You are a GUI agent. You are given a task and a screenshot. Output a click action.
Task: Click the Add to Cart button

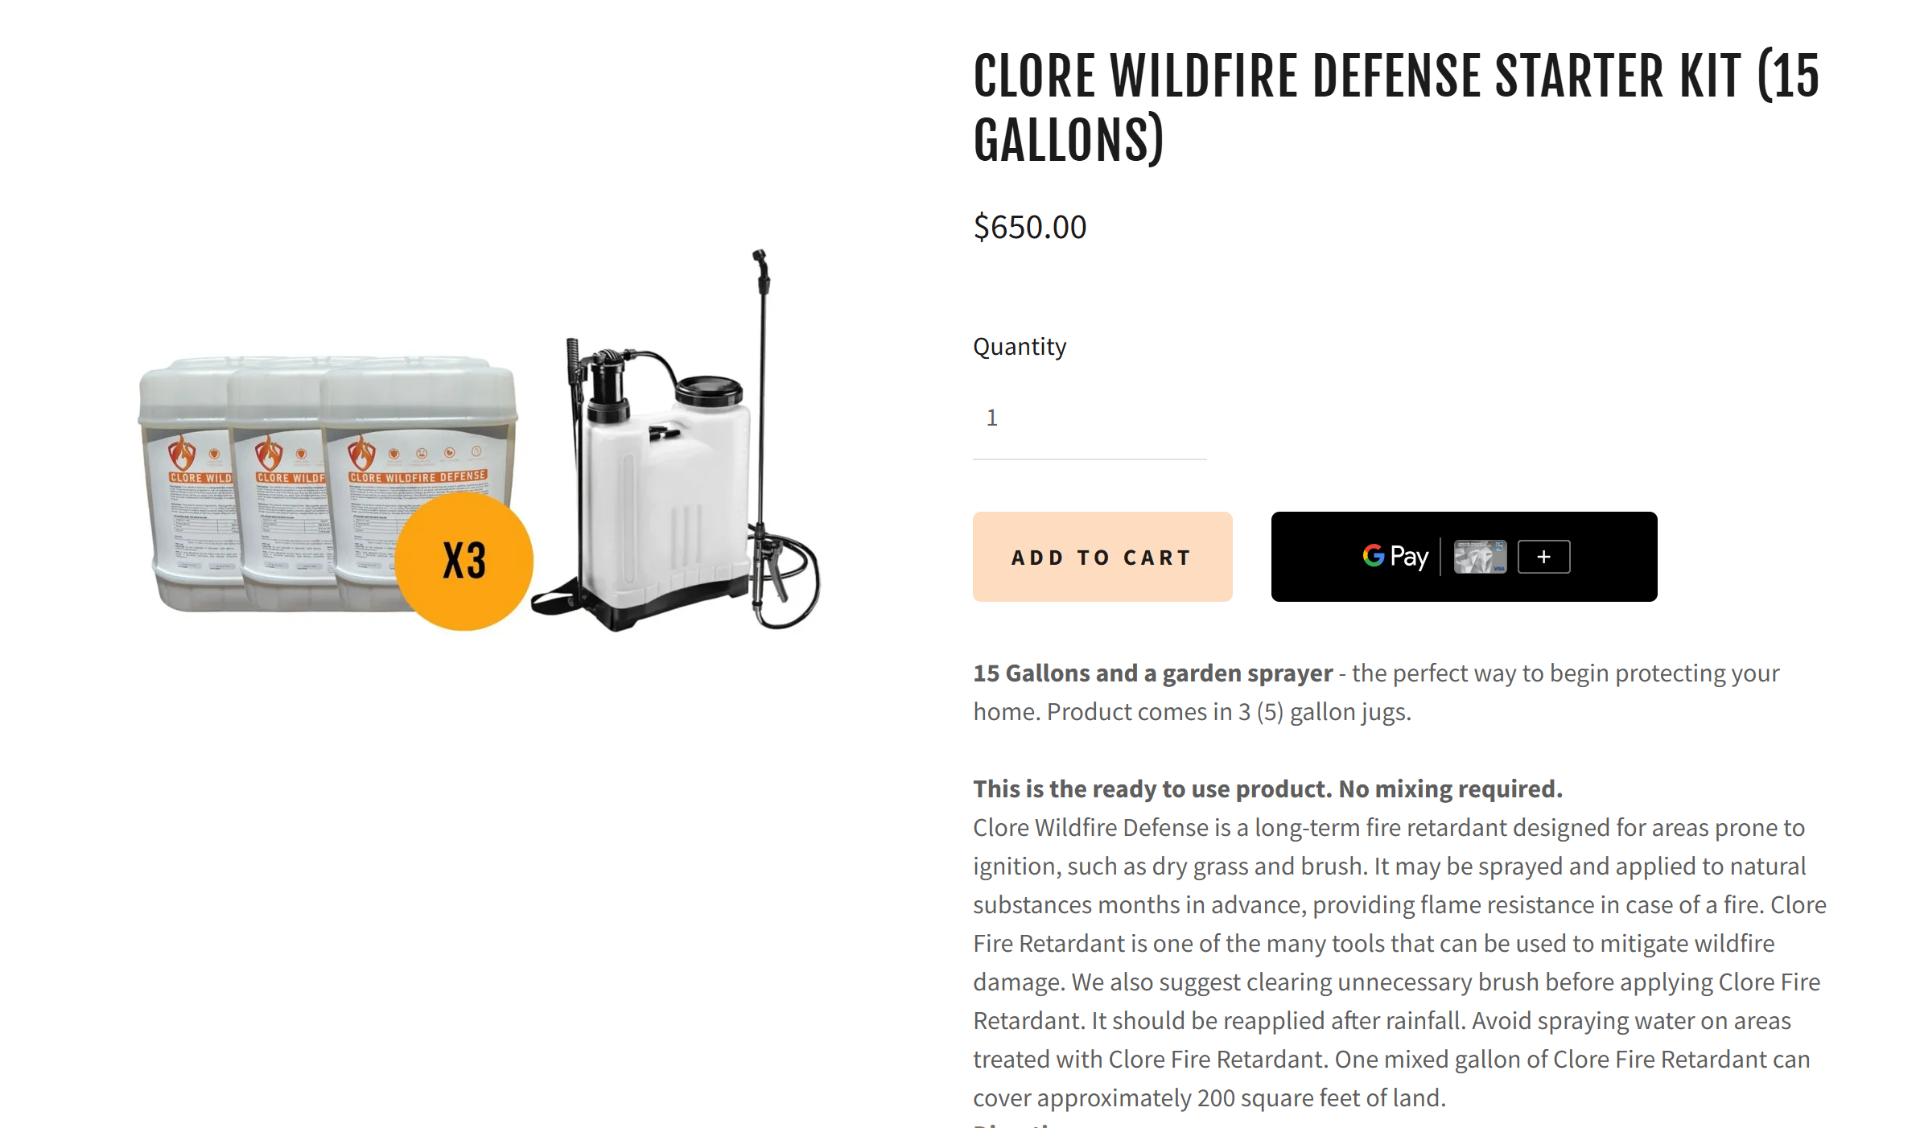click(1102, 557)
